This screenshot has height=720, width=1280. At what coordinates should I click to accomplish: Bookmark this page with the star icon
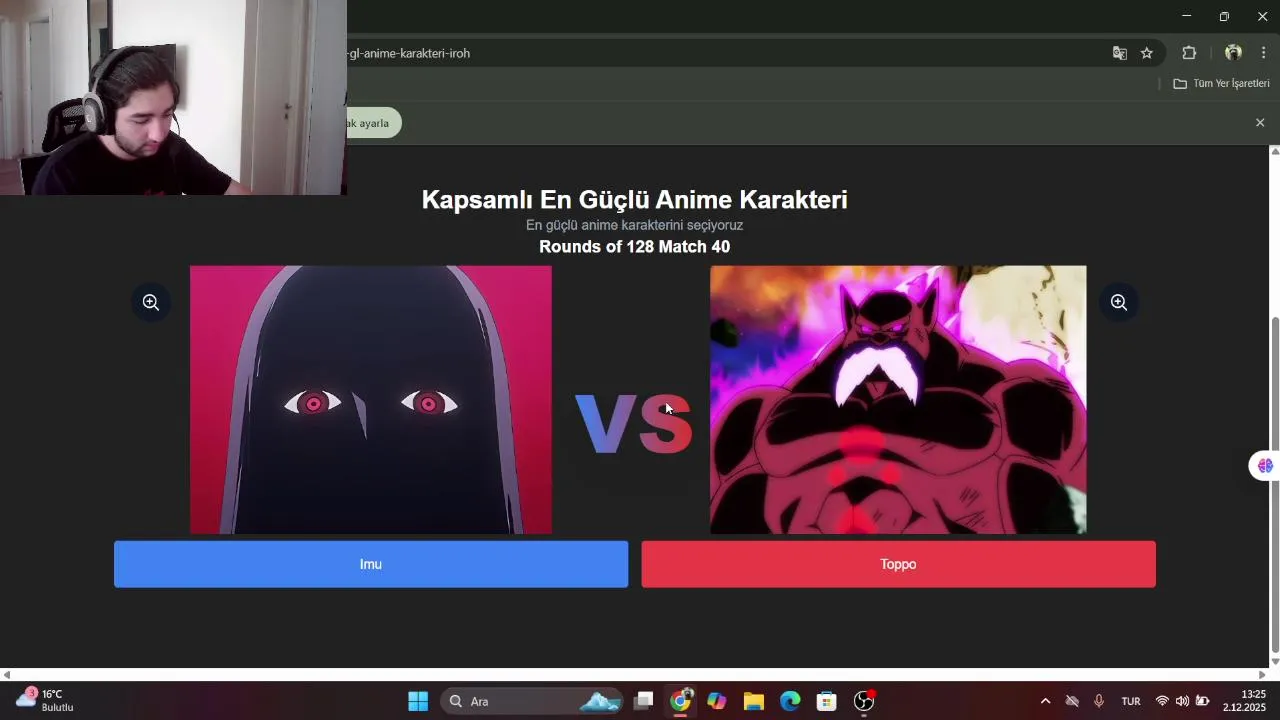[x=1147, y=53]
